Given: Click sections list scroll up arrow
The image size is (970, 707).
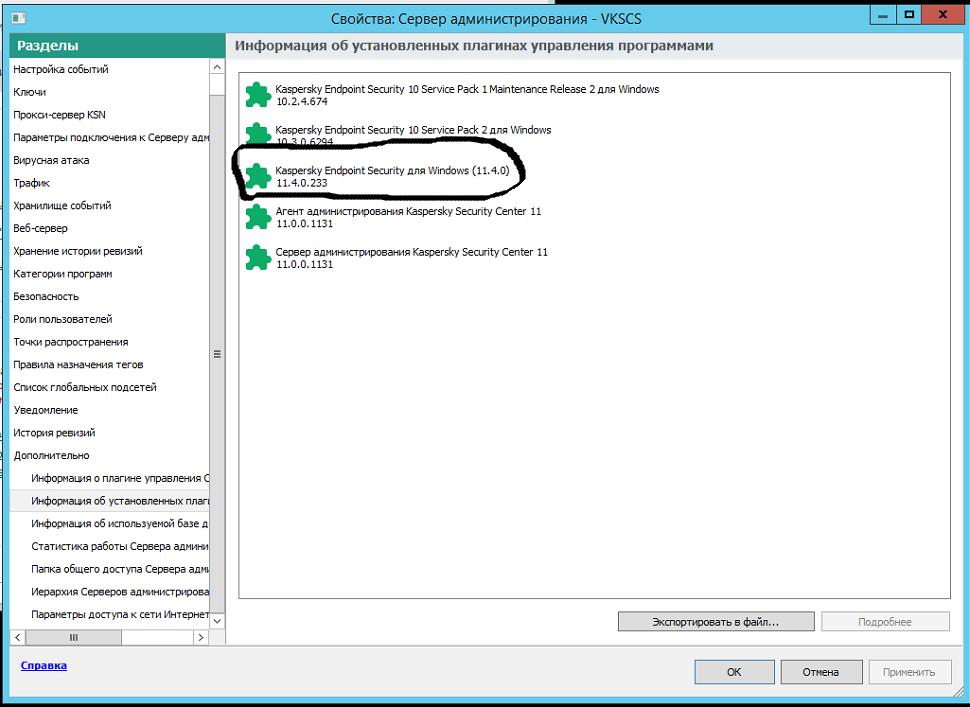Looking at the screenshot, I should pos(217,67).
